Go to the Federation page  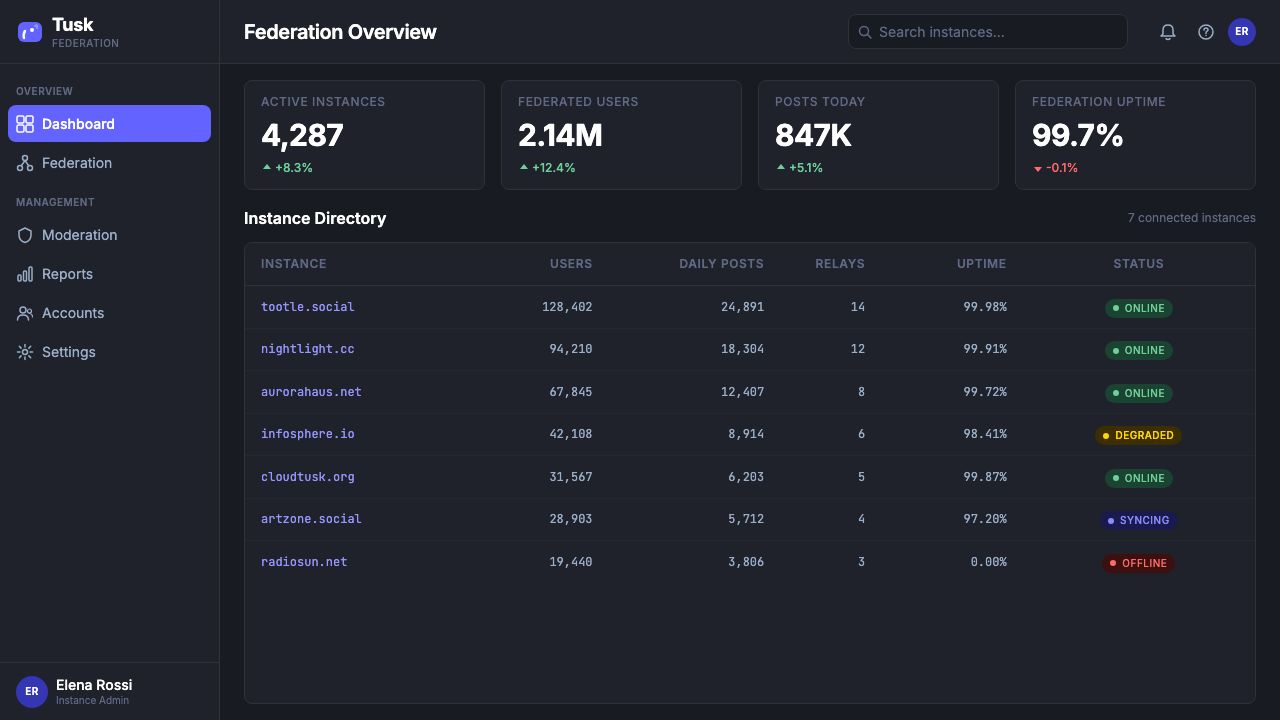click(109, 163)
